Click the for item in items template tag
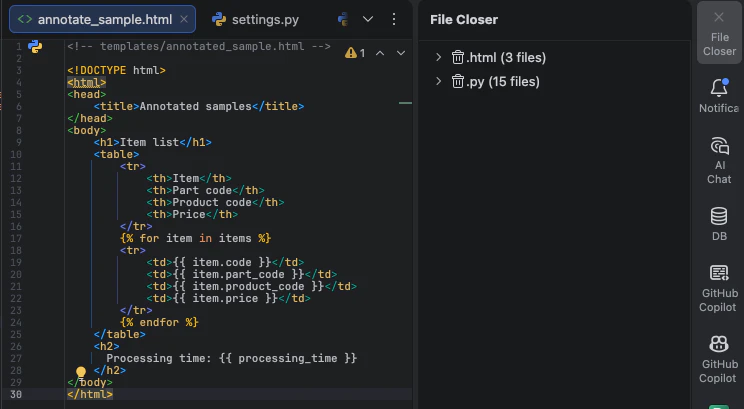Image resolution: width=744 pixels, height=409 pixels. tap(195, 238)
